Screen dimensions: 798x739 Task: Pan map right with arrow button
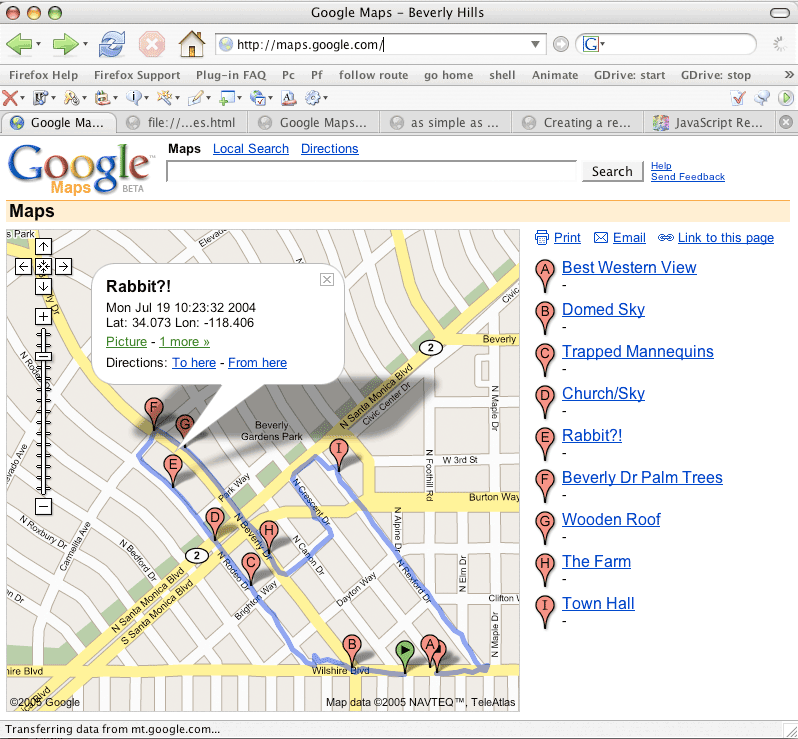(63, 266)
